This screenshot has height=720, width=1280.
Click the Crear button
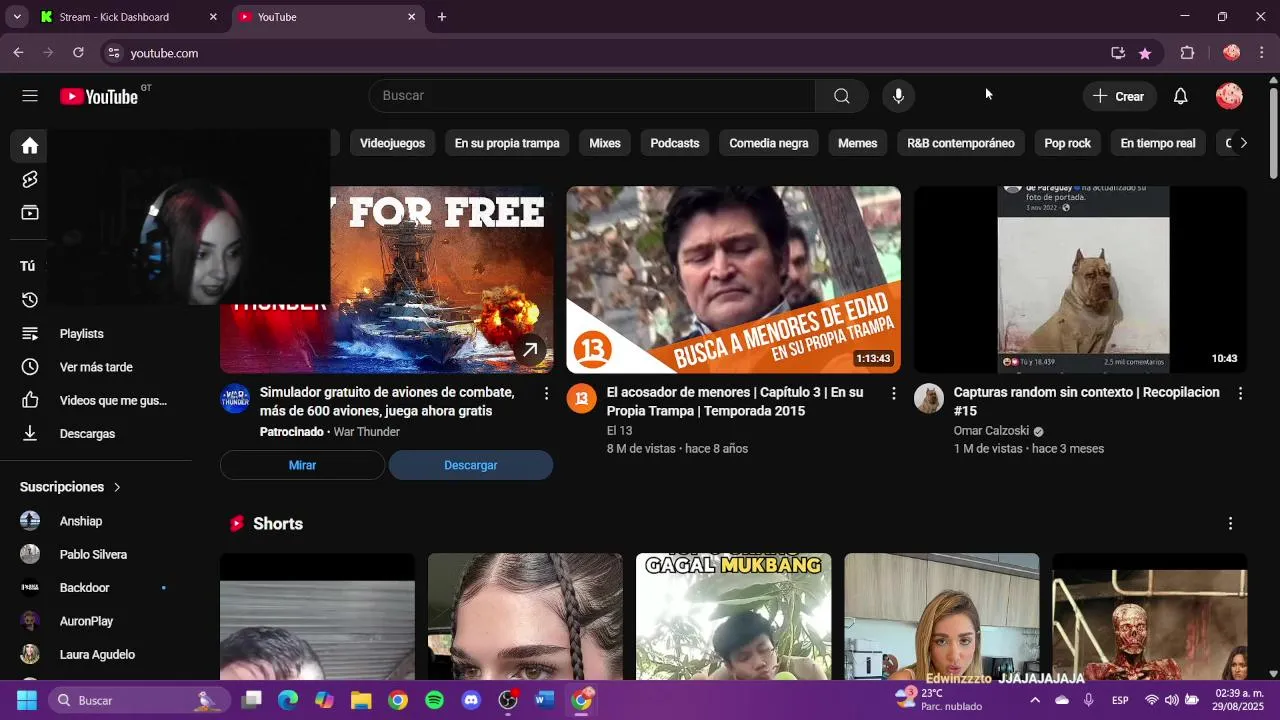click(1118, 96)
